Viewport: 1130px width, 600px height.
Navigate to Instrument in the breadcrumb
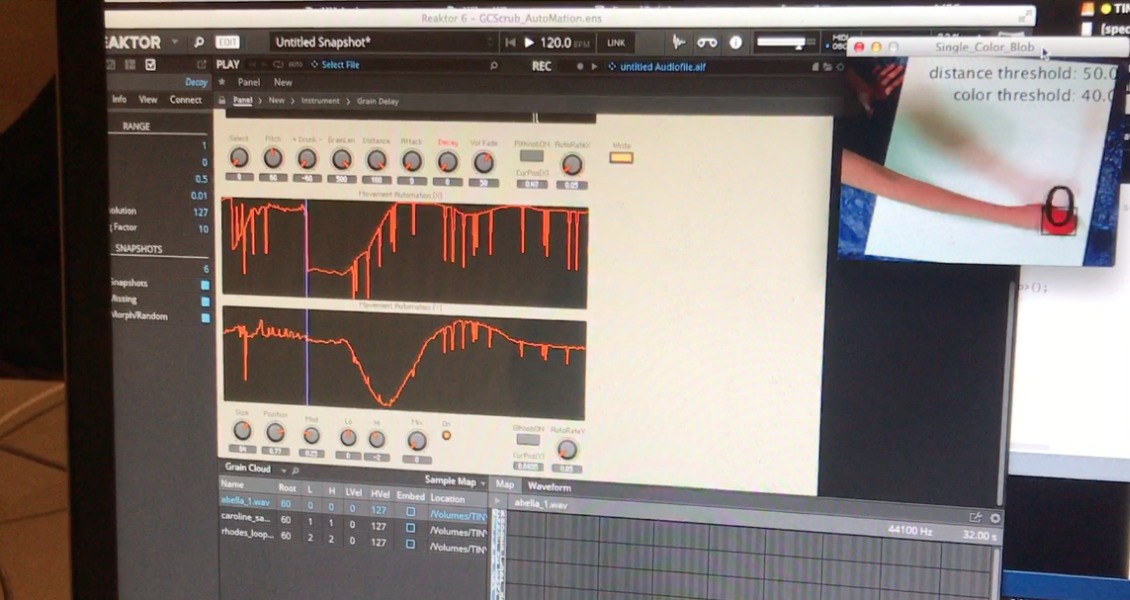click(320, 102)
